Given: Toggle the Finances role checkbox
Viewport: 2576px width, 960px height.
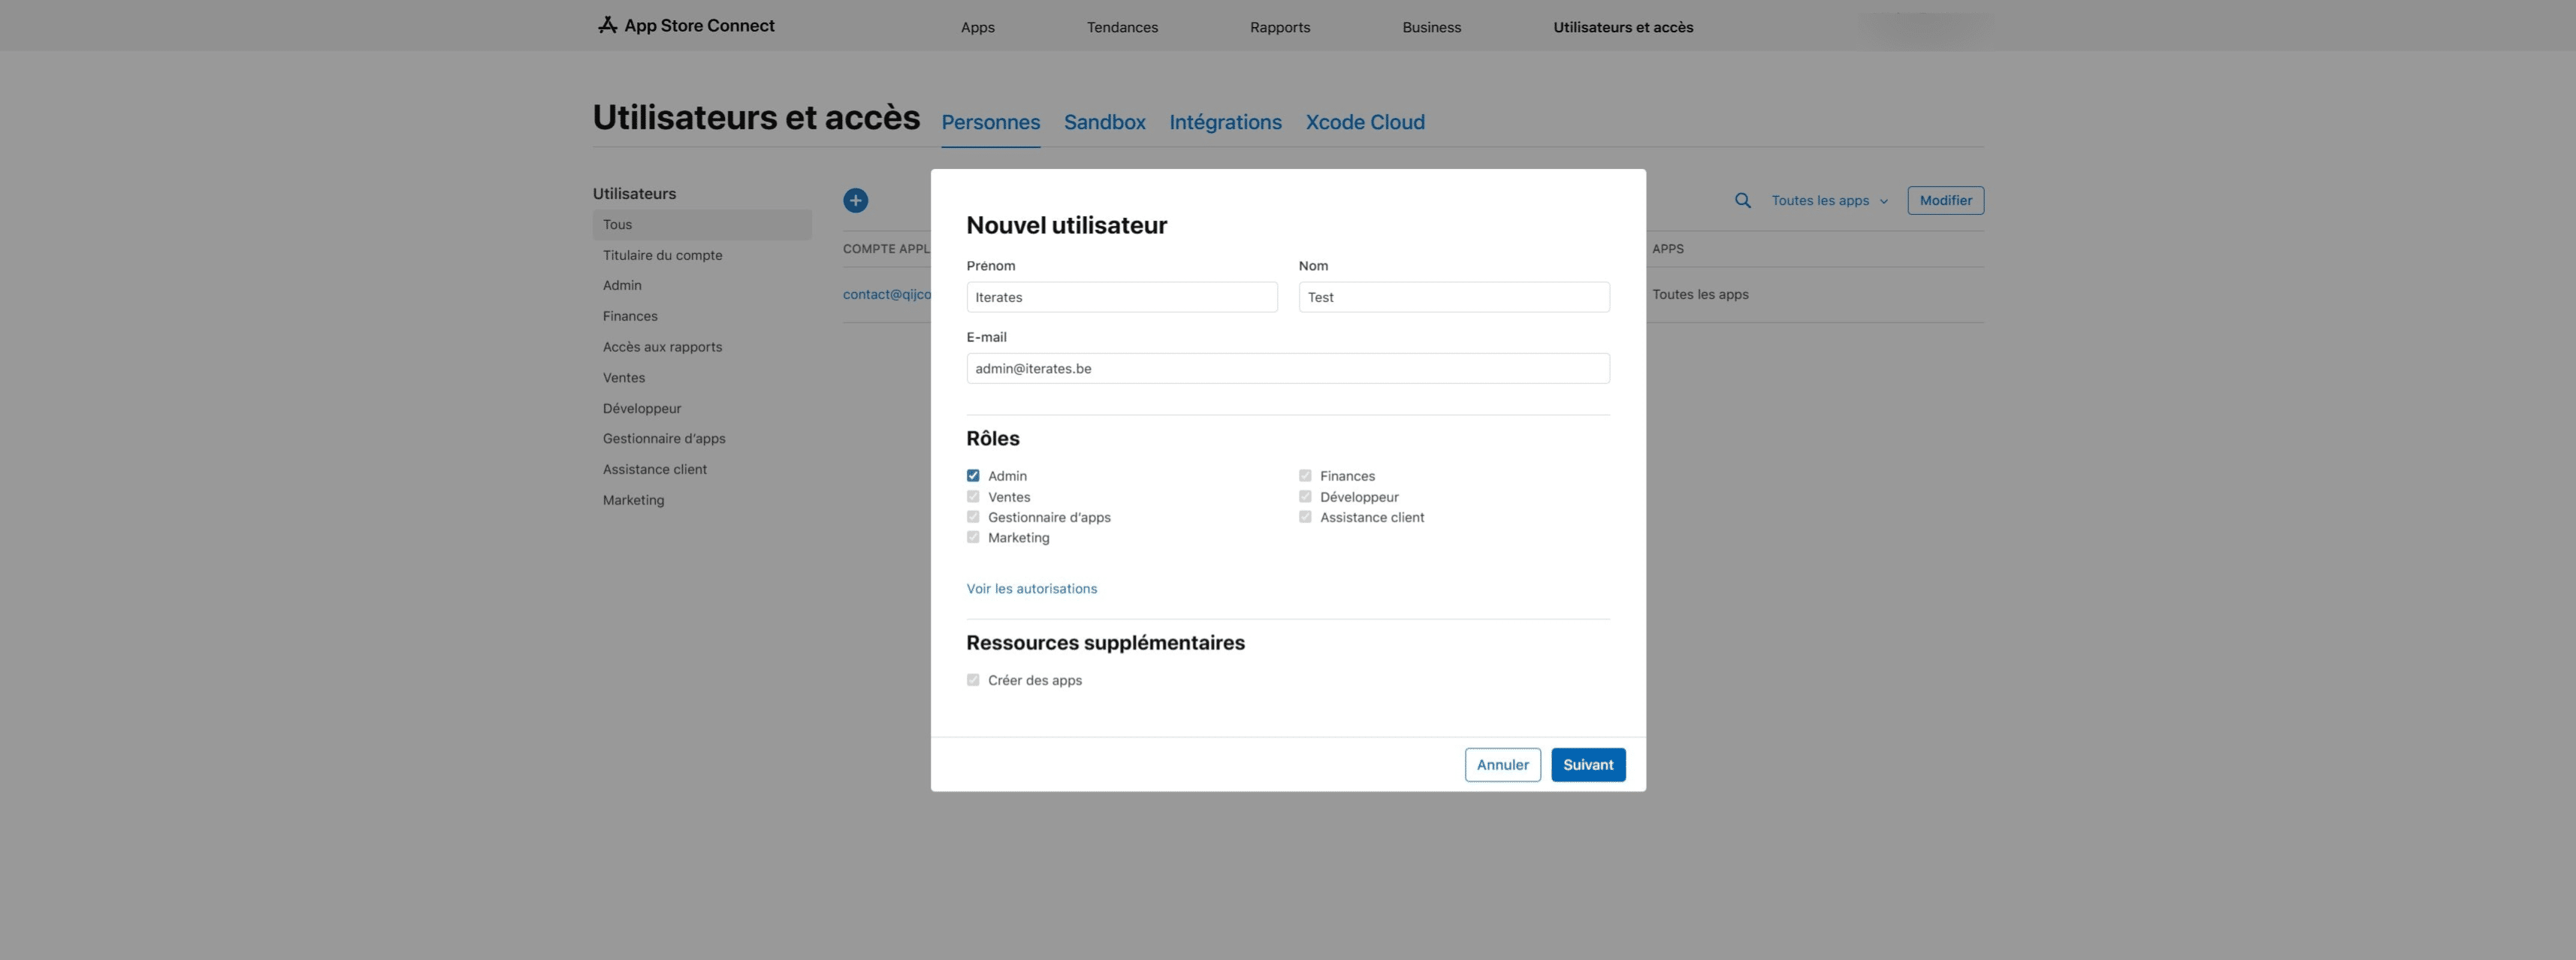Looking at the screenshot, I should (x=1305, y=476).
